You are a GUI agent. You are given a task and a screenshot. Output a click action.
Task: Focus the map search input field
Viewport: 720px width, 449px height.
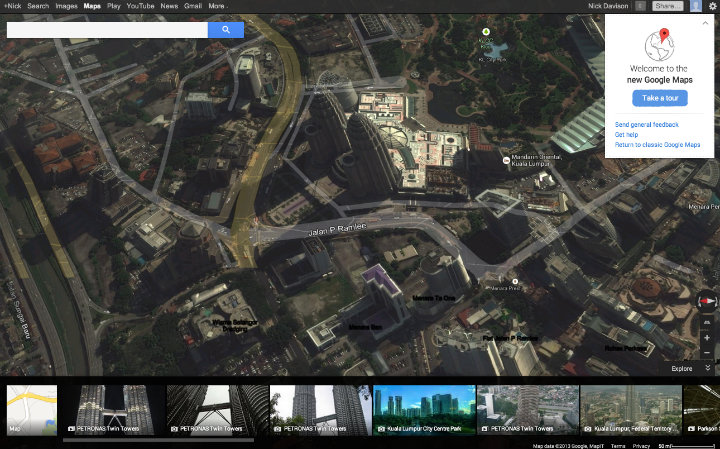click(107, 30)
